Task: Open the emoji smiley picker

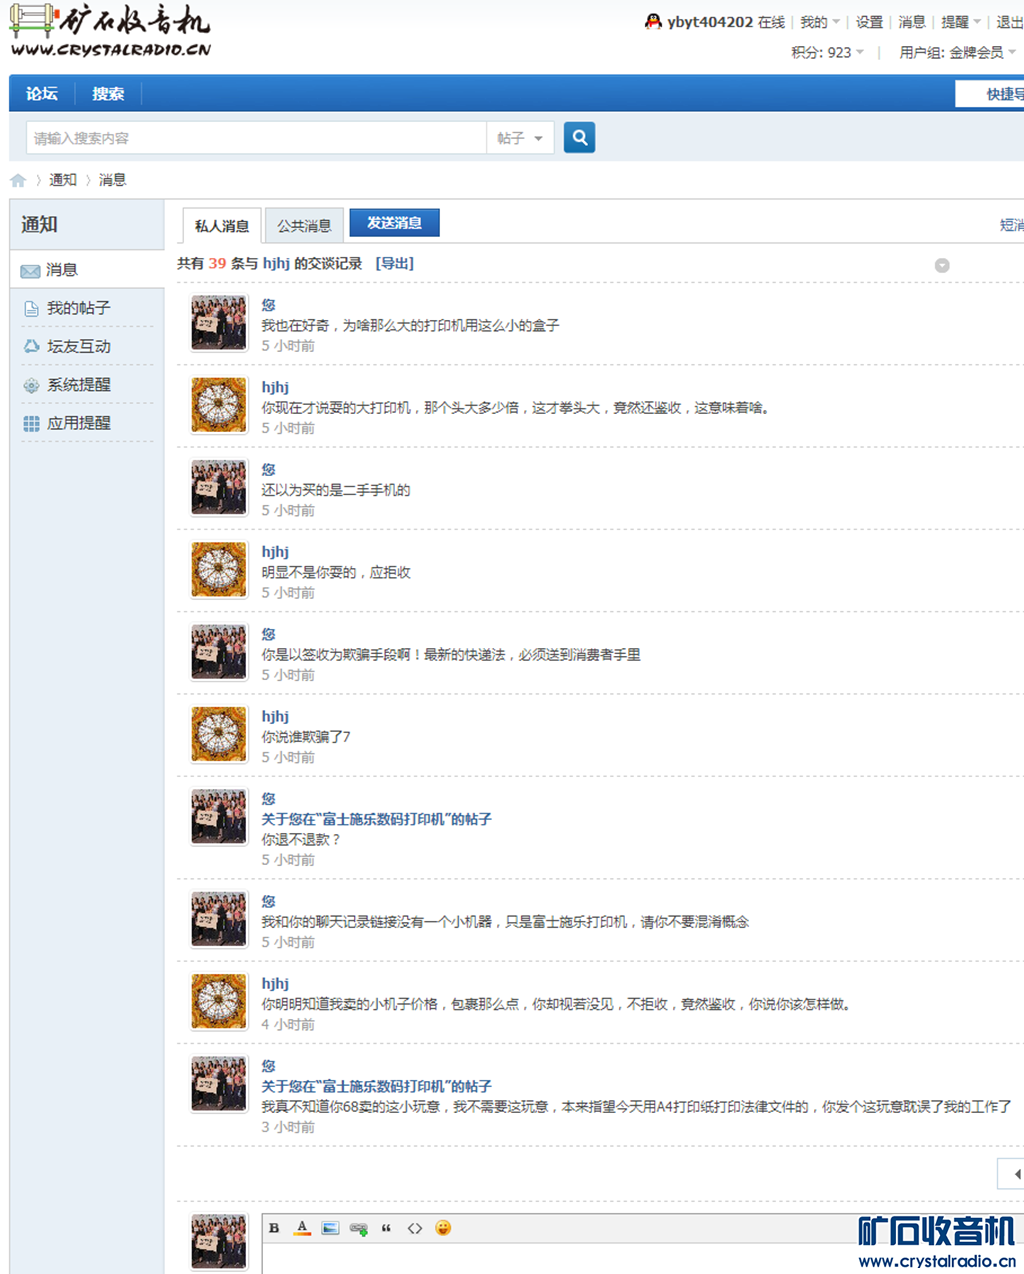Action: (x=443, y=1228)
